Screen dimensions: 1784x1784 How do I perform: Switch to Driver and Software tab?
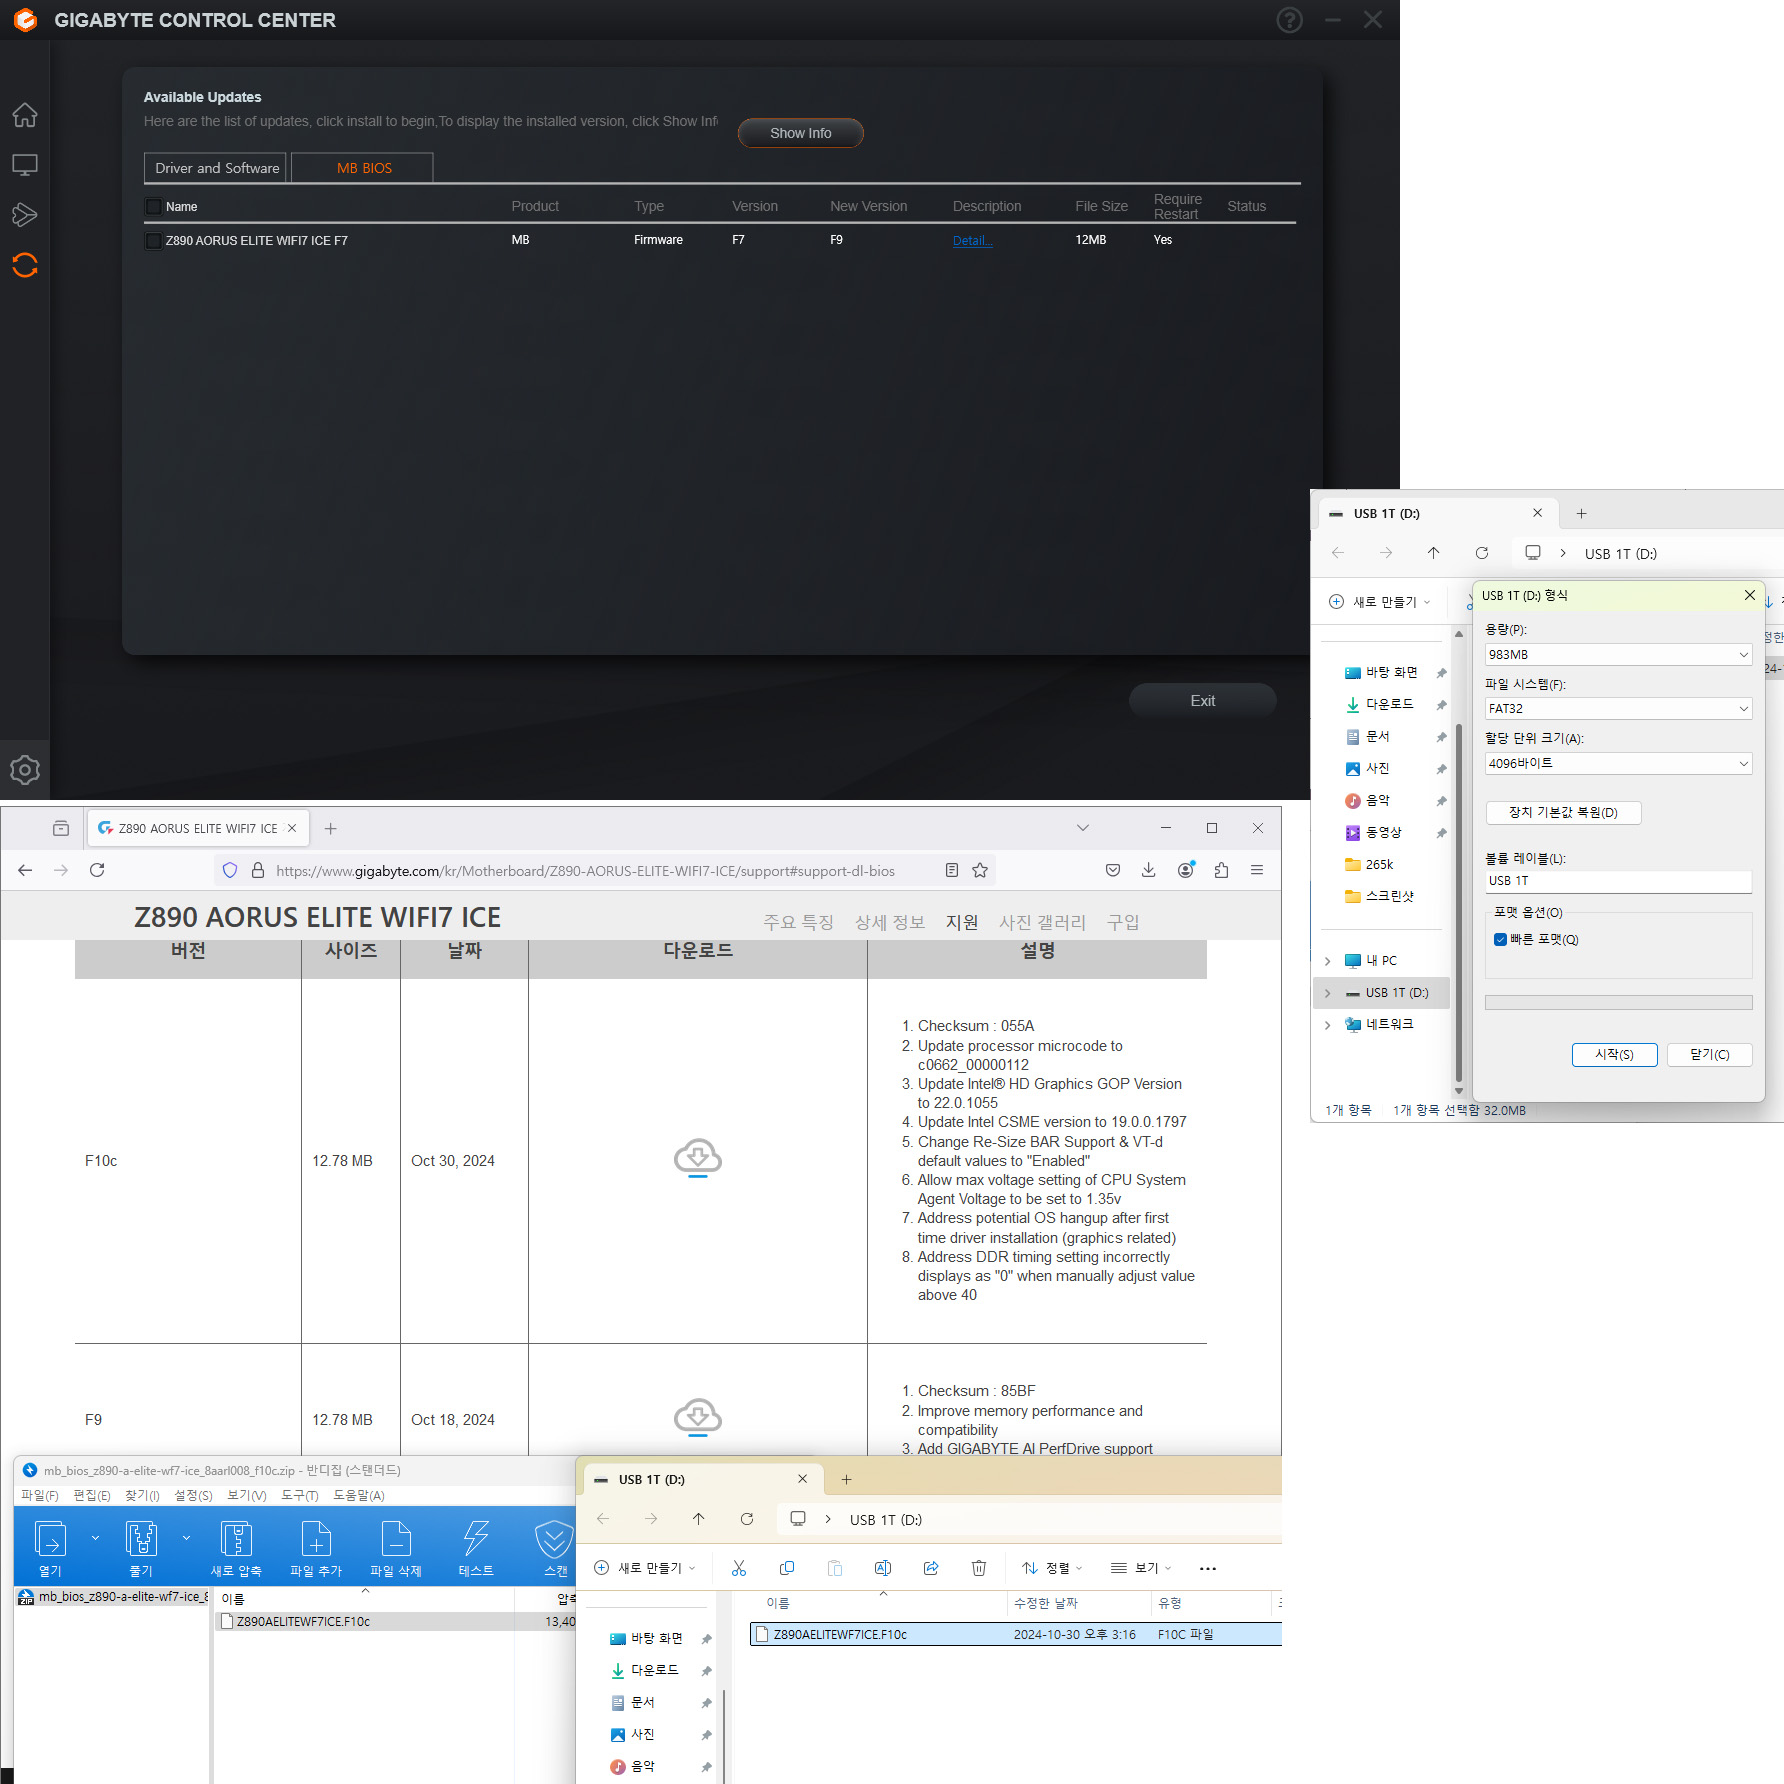216,168
